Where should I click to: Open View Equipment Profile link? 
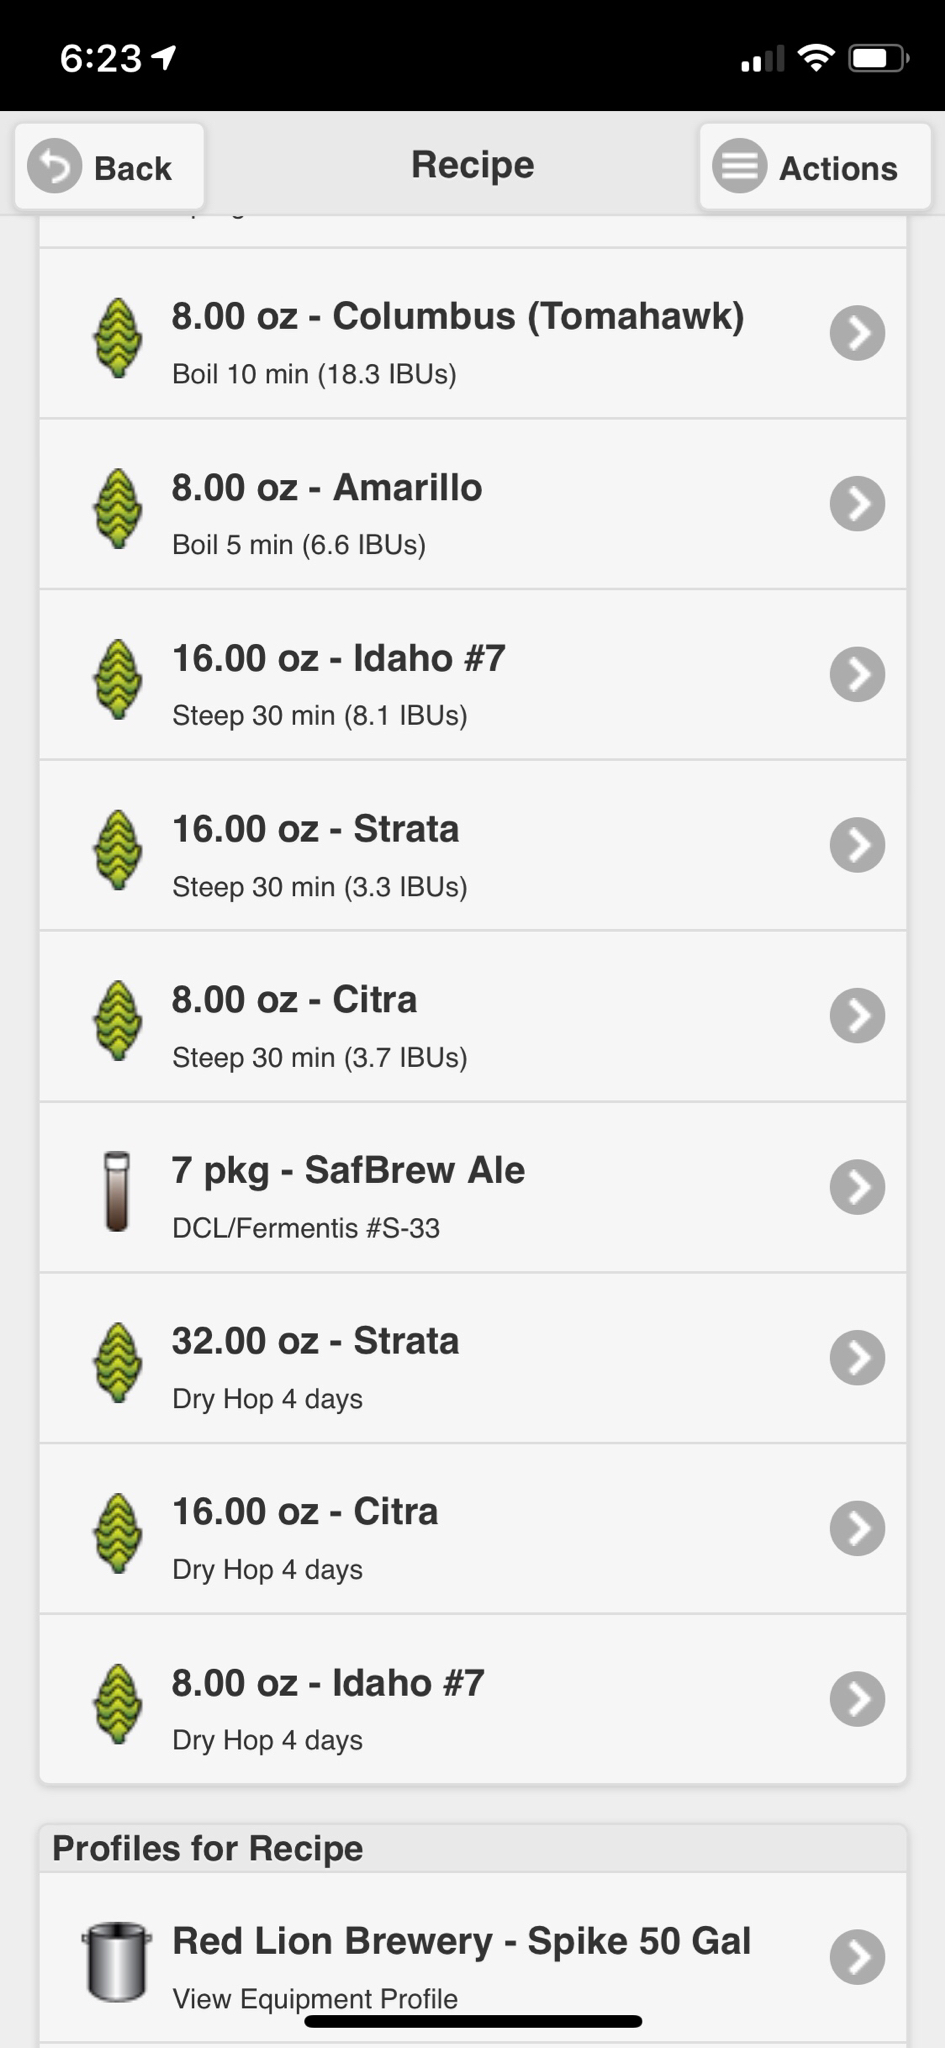click(x=315, y=1999)
